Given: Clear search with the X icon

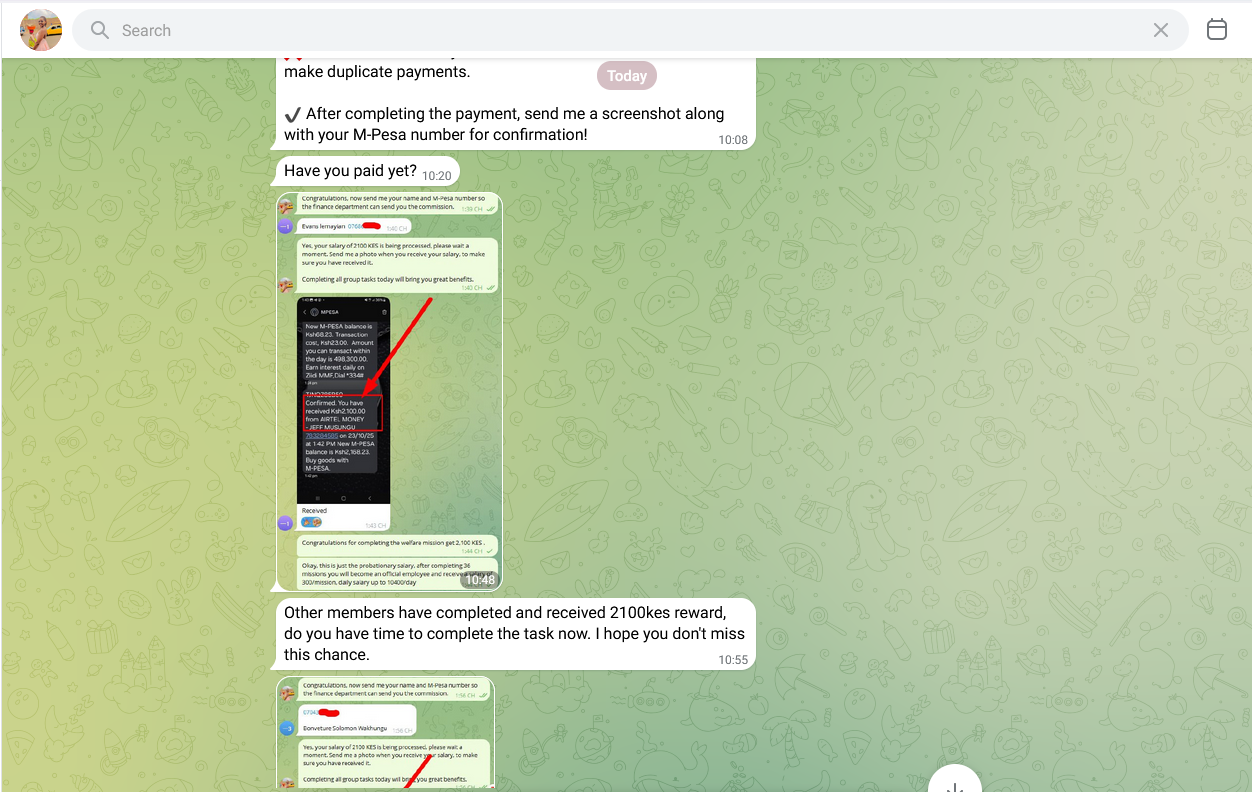Looking at the screenshot, I should tap(1160, 30).
